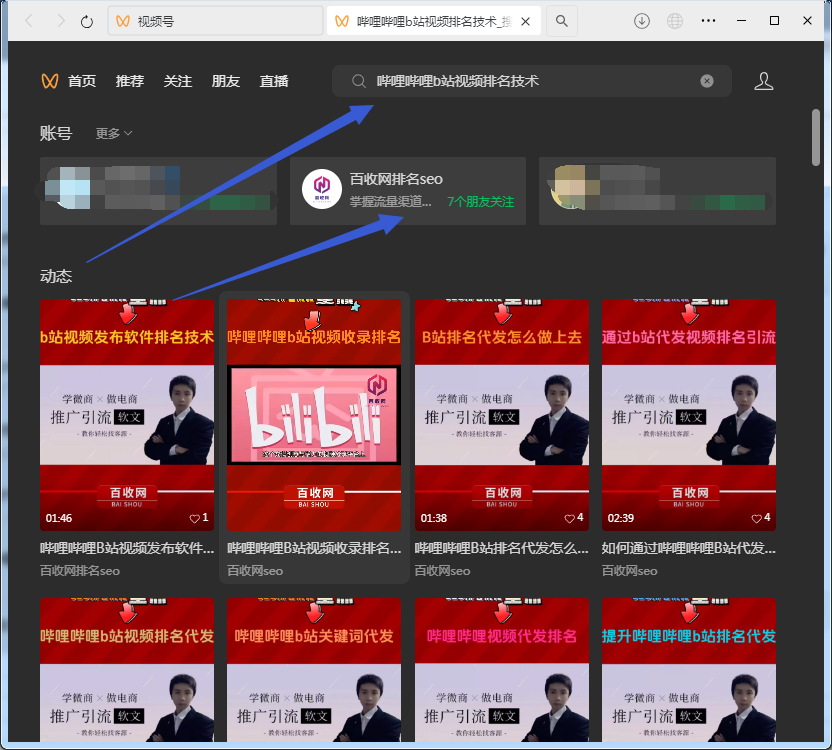Viewport: 832px width, 750px height.
Task: Play the 通过b站代发视频排名引流 video thumbnail
Action: point(689,415)
